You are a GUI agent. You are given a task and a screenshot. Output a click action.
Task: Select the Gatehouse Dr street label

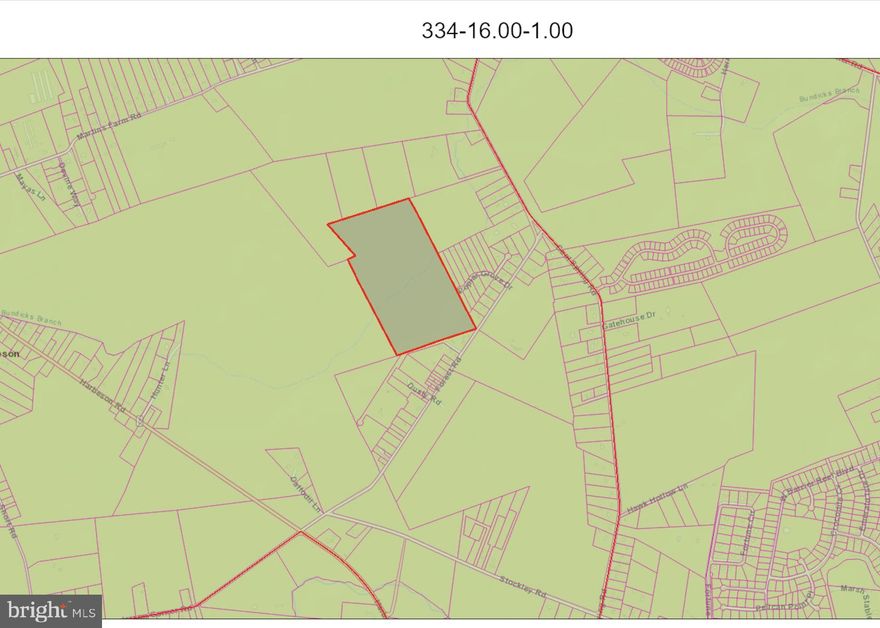click(629, 316)
